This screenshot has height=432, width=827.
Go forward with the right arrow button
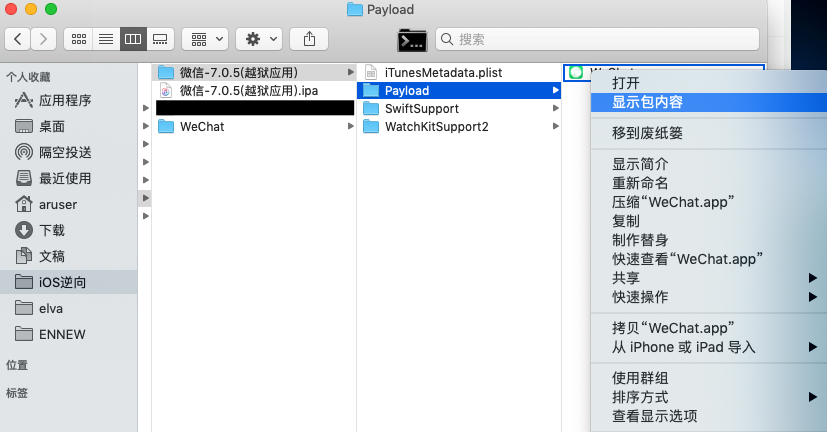click(43, 39)
